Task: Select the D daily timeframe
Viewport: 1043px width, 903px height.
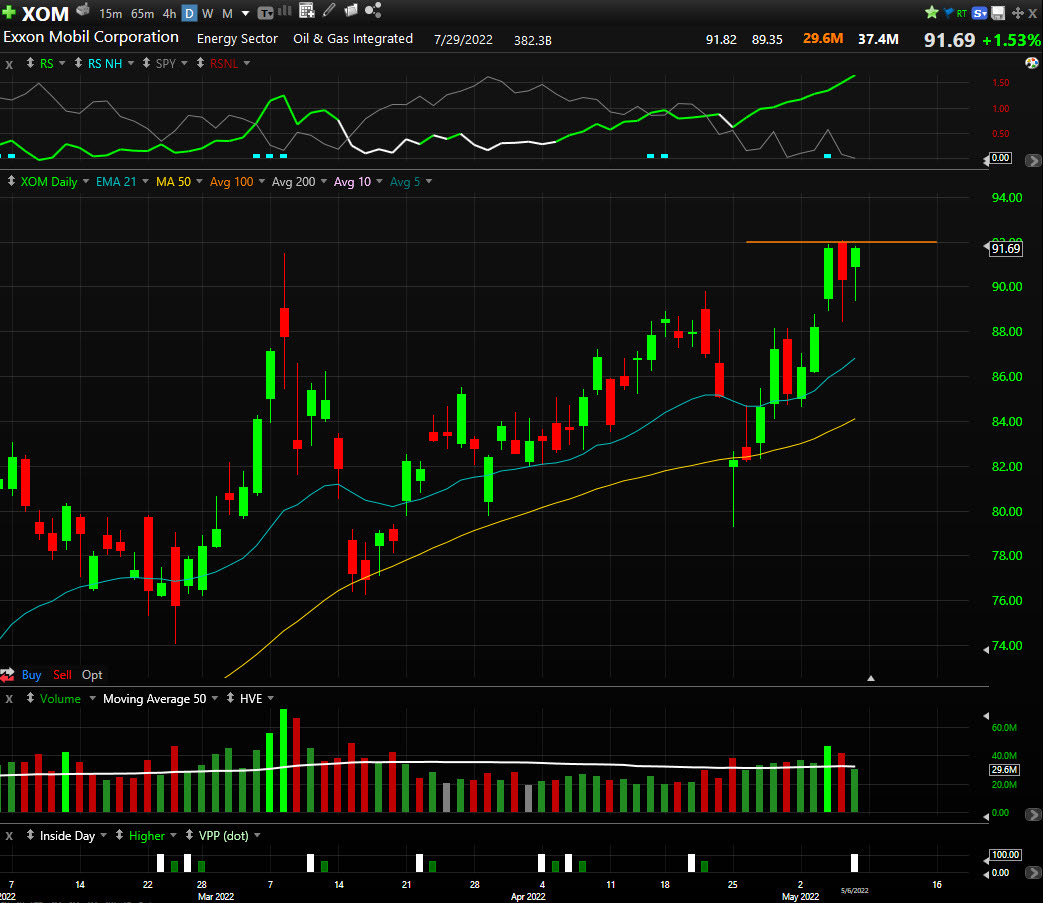Action: click(x=189, y=13)
